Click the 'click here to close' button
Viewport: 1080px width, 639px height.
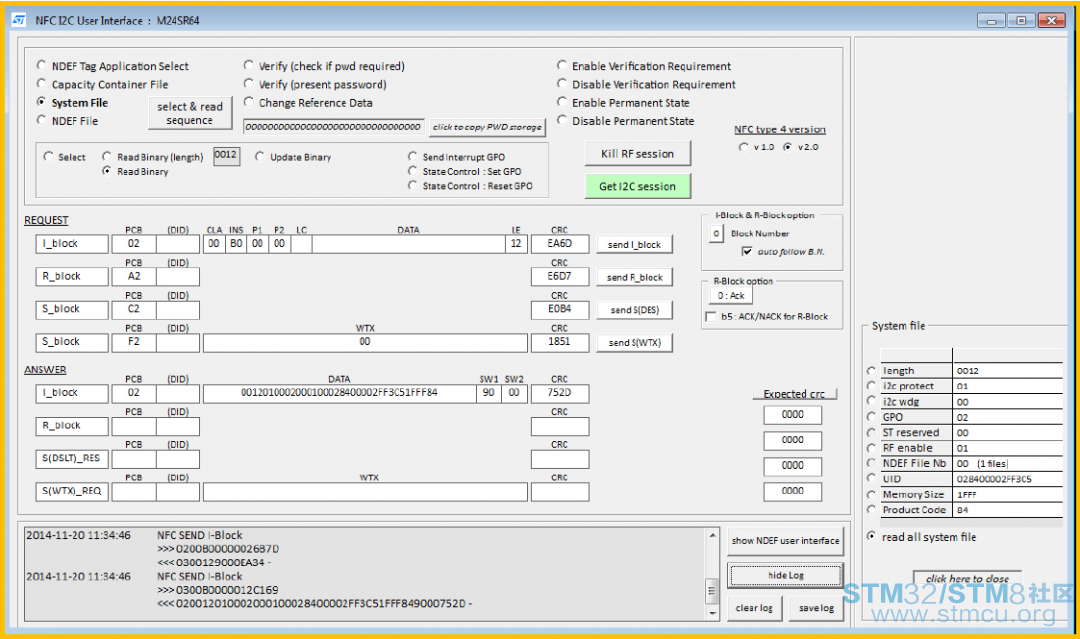[x=967, y=578]
